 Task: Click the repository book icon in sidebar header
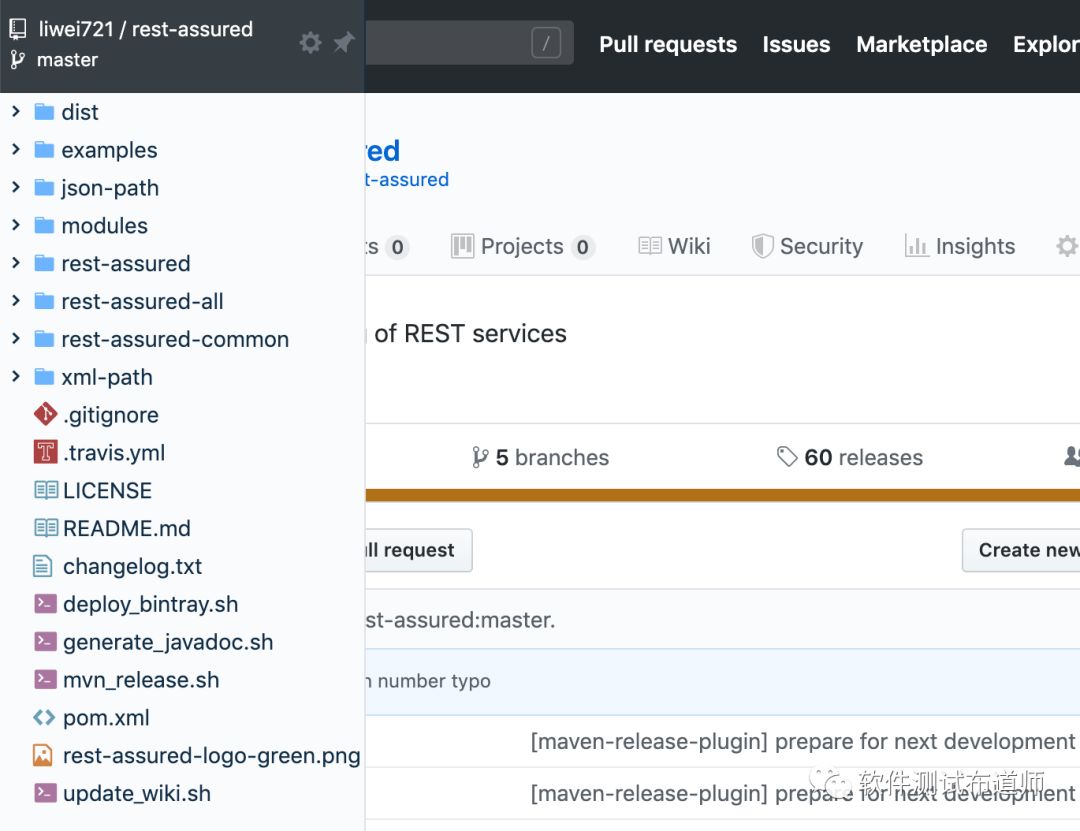(x=18, y=29)
